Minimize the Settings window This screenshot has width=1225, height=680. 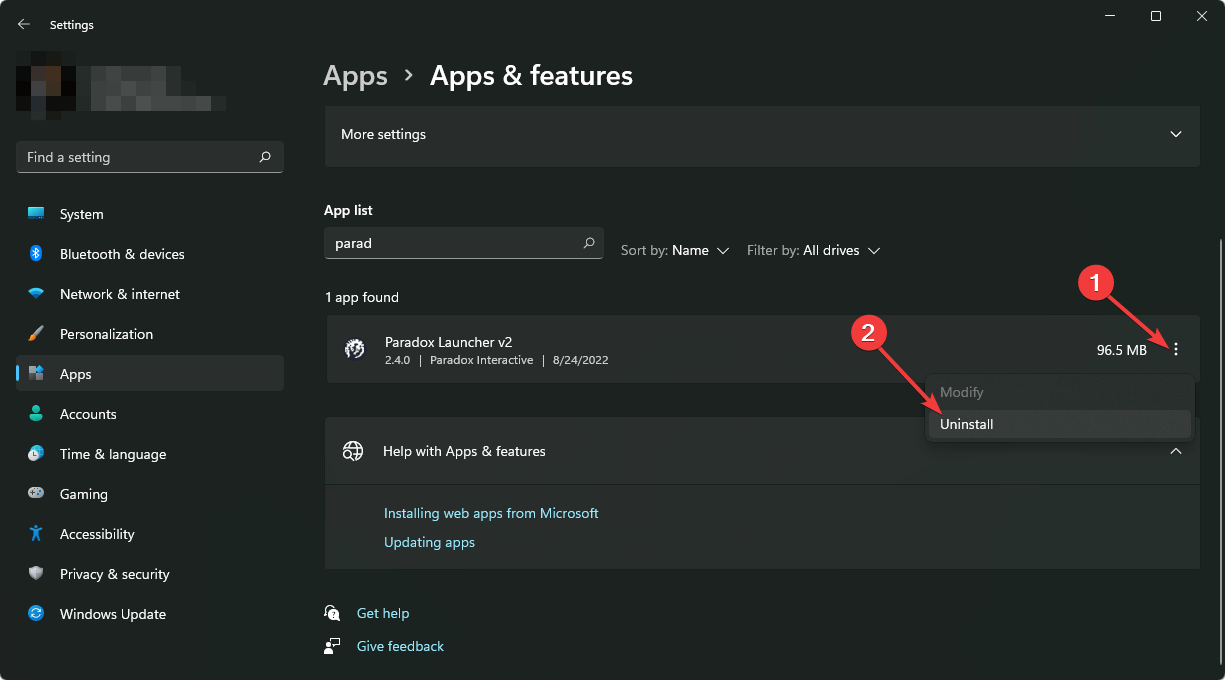(1110, 16)
